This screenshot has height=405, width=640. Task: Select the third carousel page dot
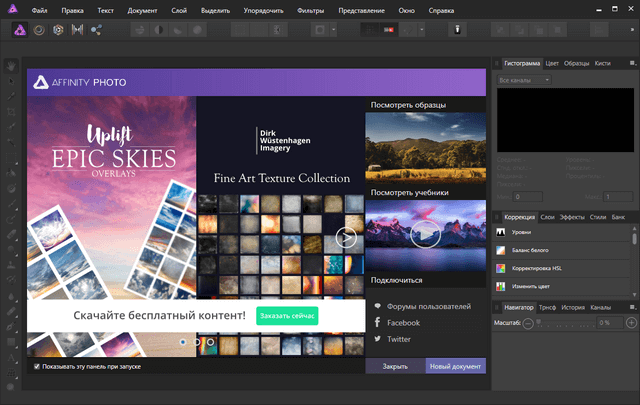pos(210,342)
